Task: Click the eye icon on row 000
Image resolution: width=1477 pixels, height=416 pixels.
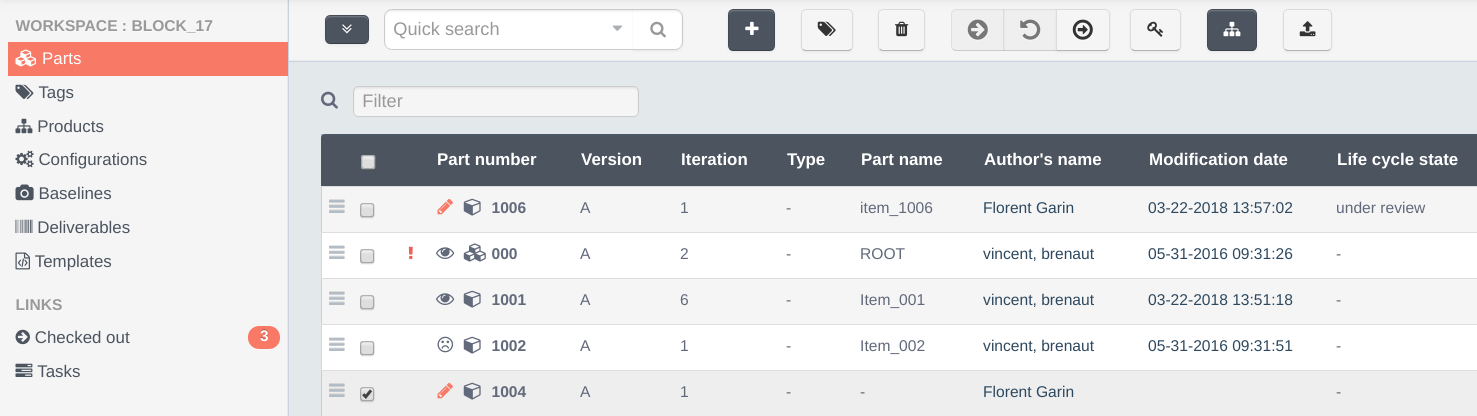Action: click(445, 254)
